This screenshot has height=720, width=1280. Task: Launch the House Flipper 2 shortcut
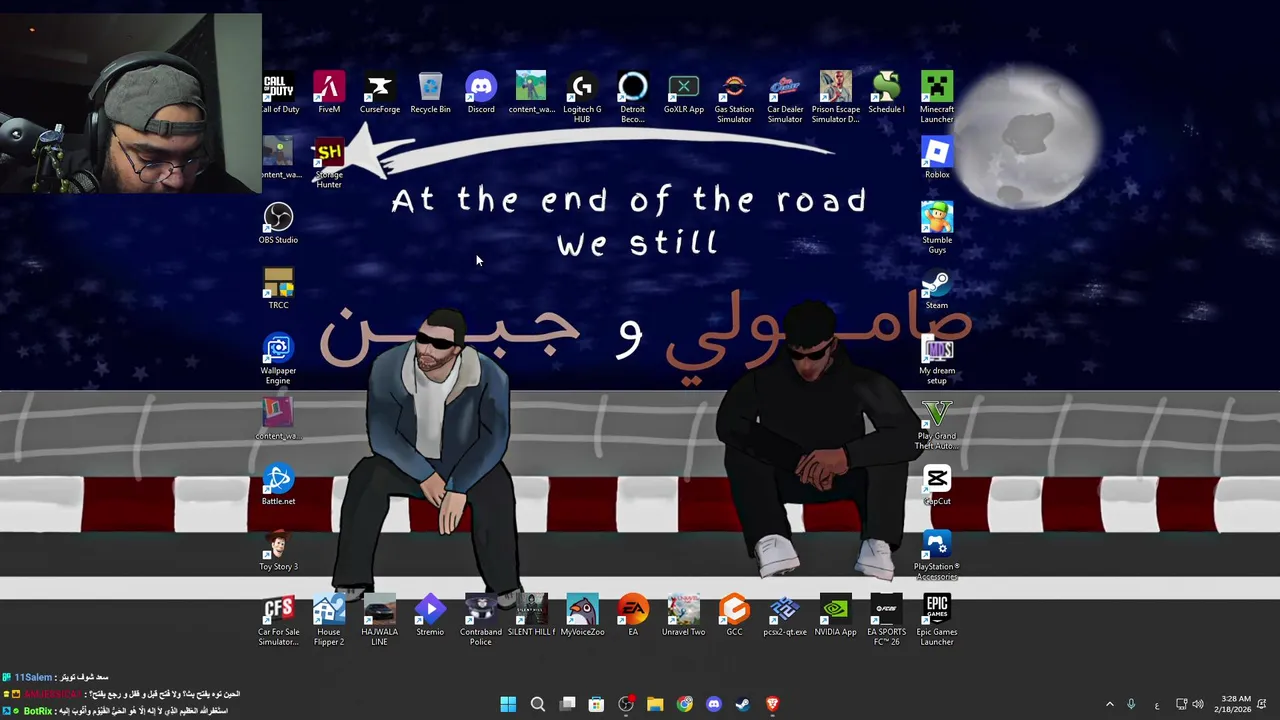(329, 619)
